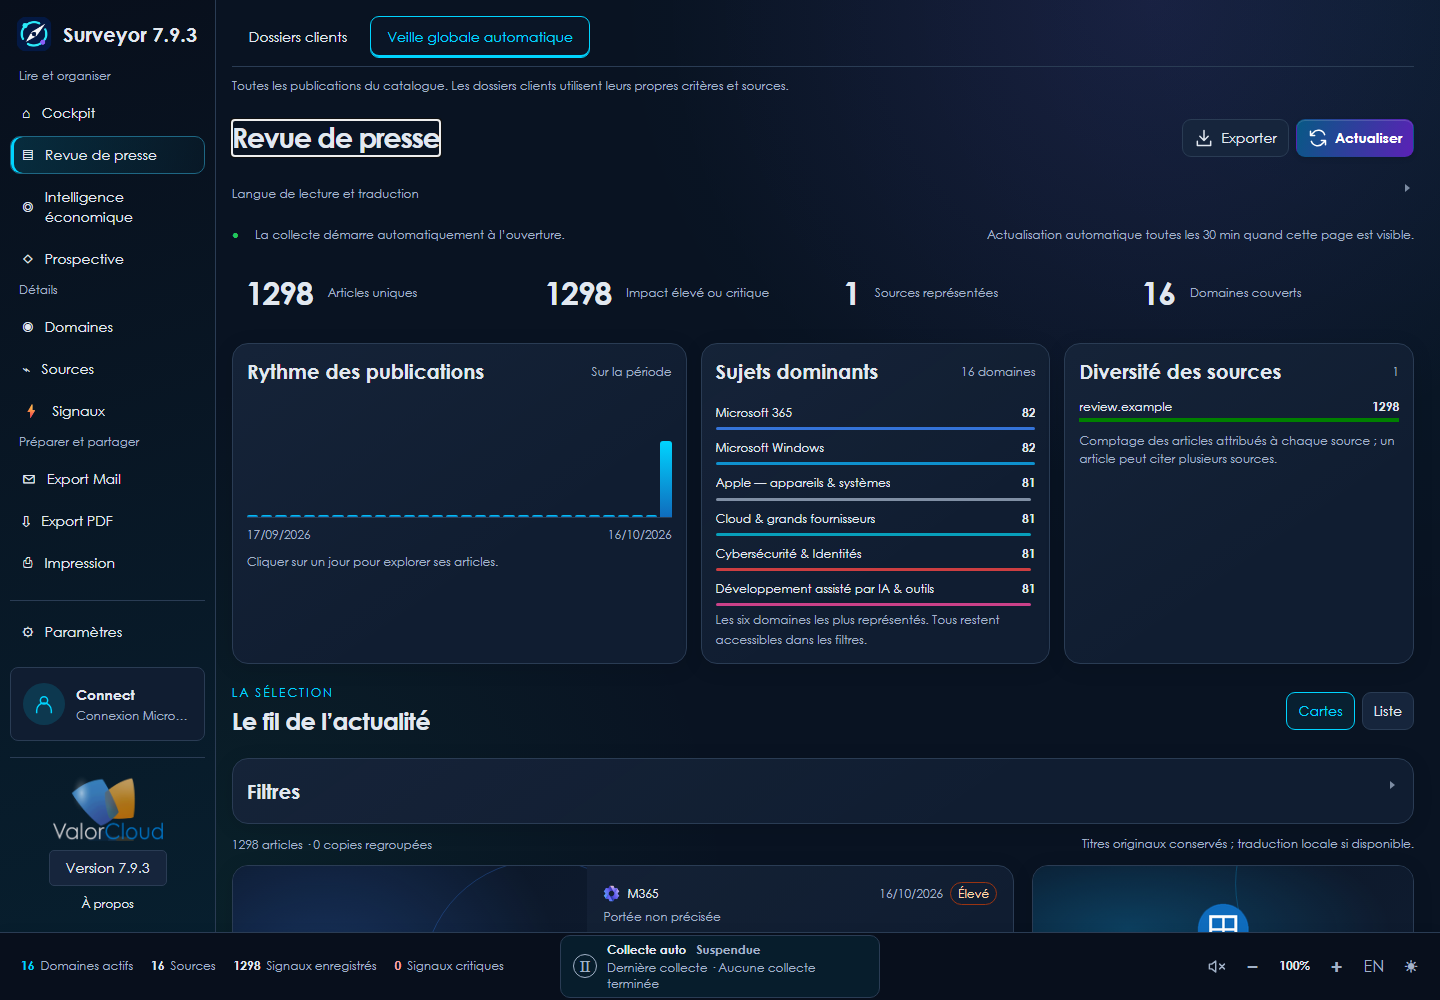This screenshot has width=1440, height=1000.
Task: Open Paramètres via the gear icon
Action: (x=28, y=632)
